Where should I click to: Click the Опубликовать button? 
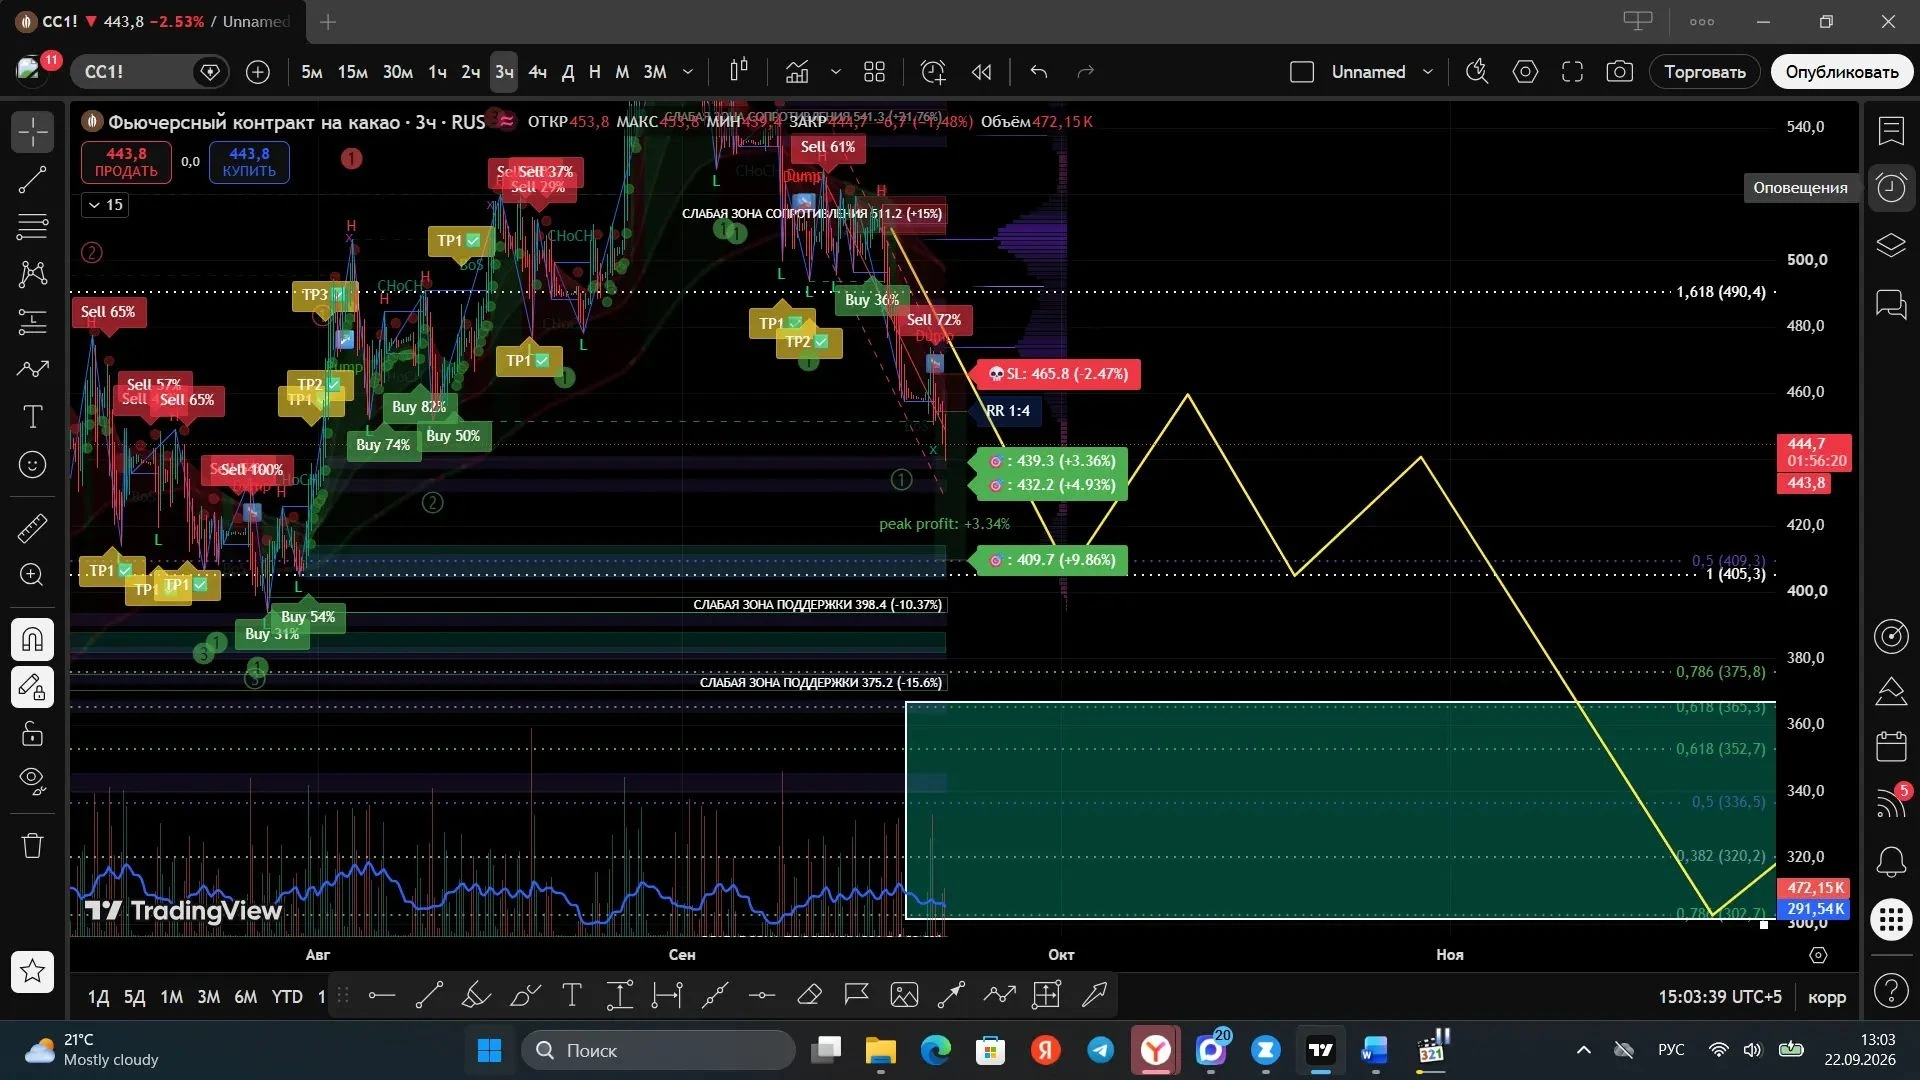pos(1842,72)
